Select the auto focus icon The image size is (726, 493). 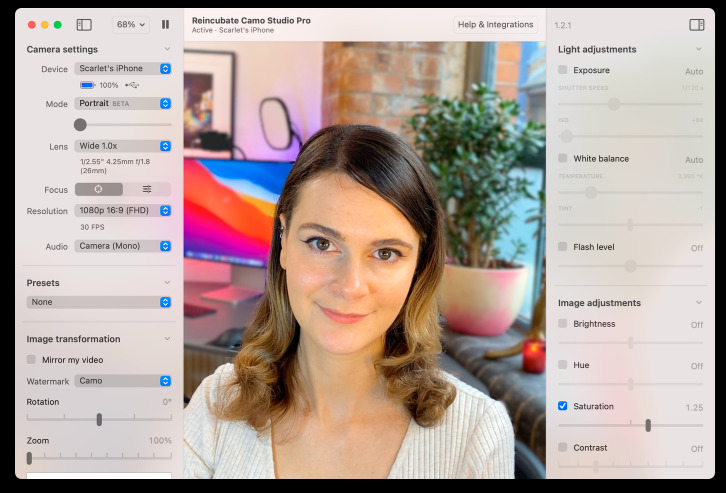pyautogui.click(x=98, y=189)
